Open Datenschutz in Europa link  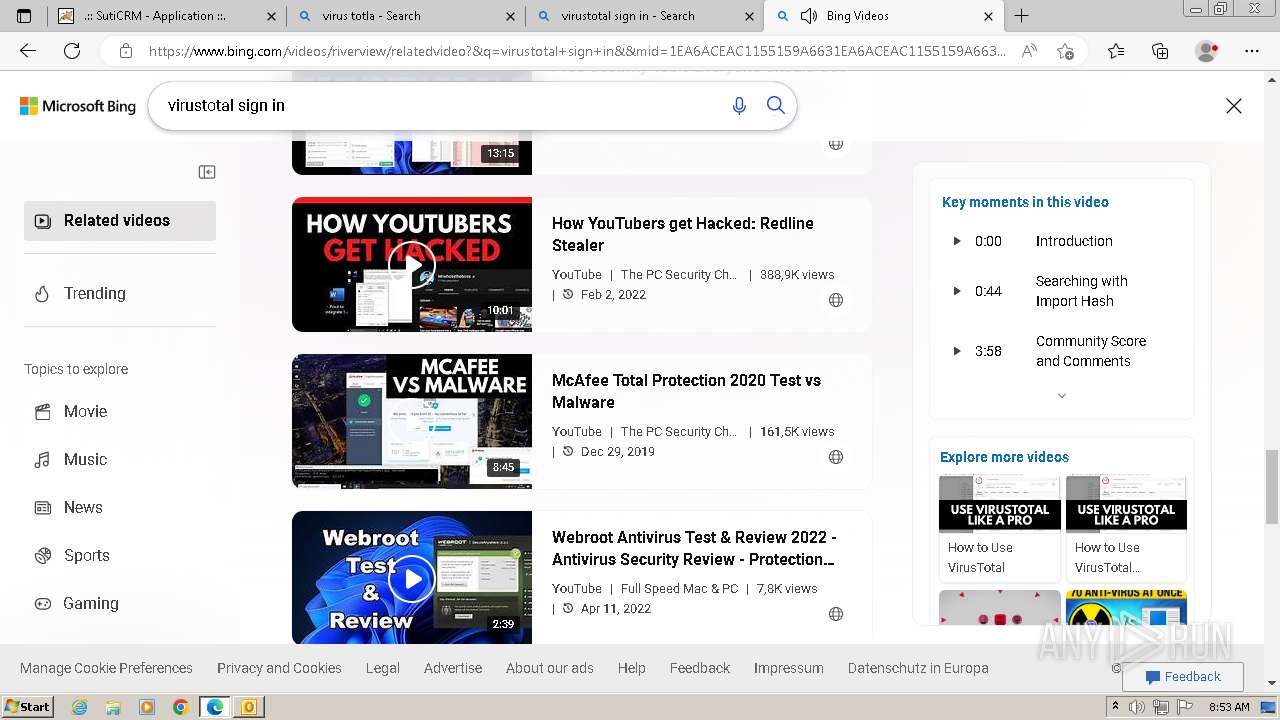tap(918, 668)
